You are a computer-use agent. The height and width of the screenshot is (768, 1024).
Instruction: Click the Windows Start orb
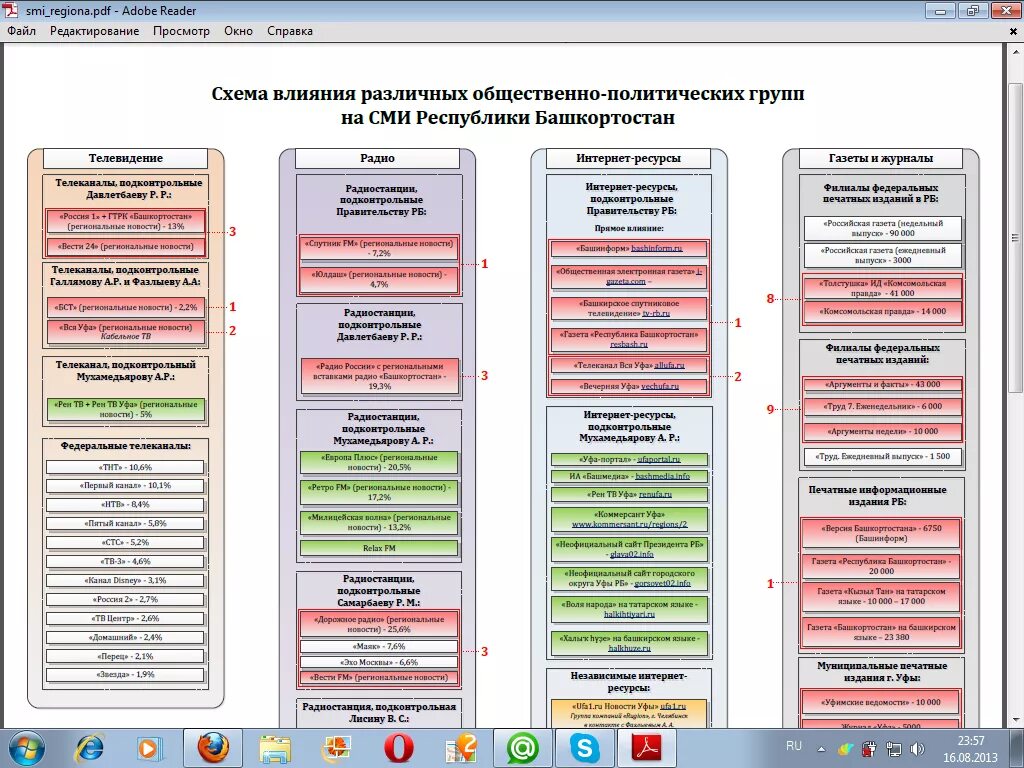27,748
